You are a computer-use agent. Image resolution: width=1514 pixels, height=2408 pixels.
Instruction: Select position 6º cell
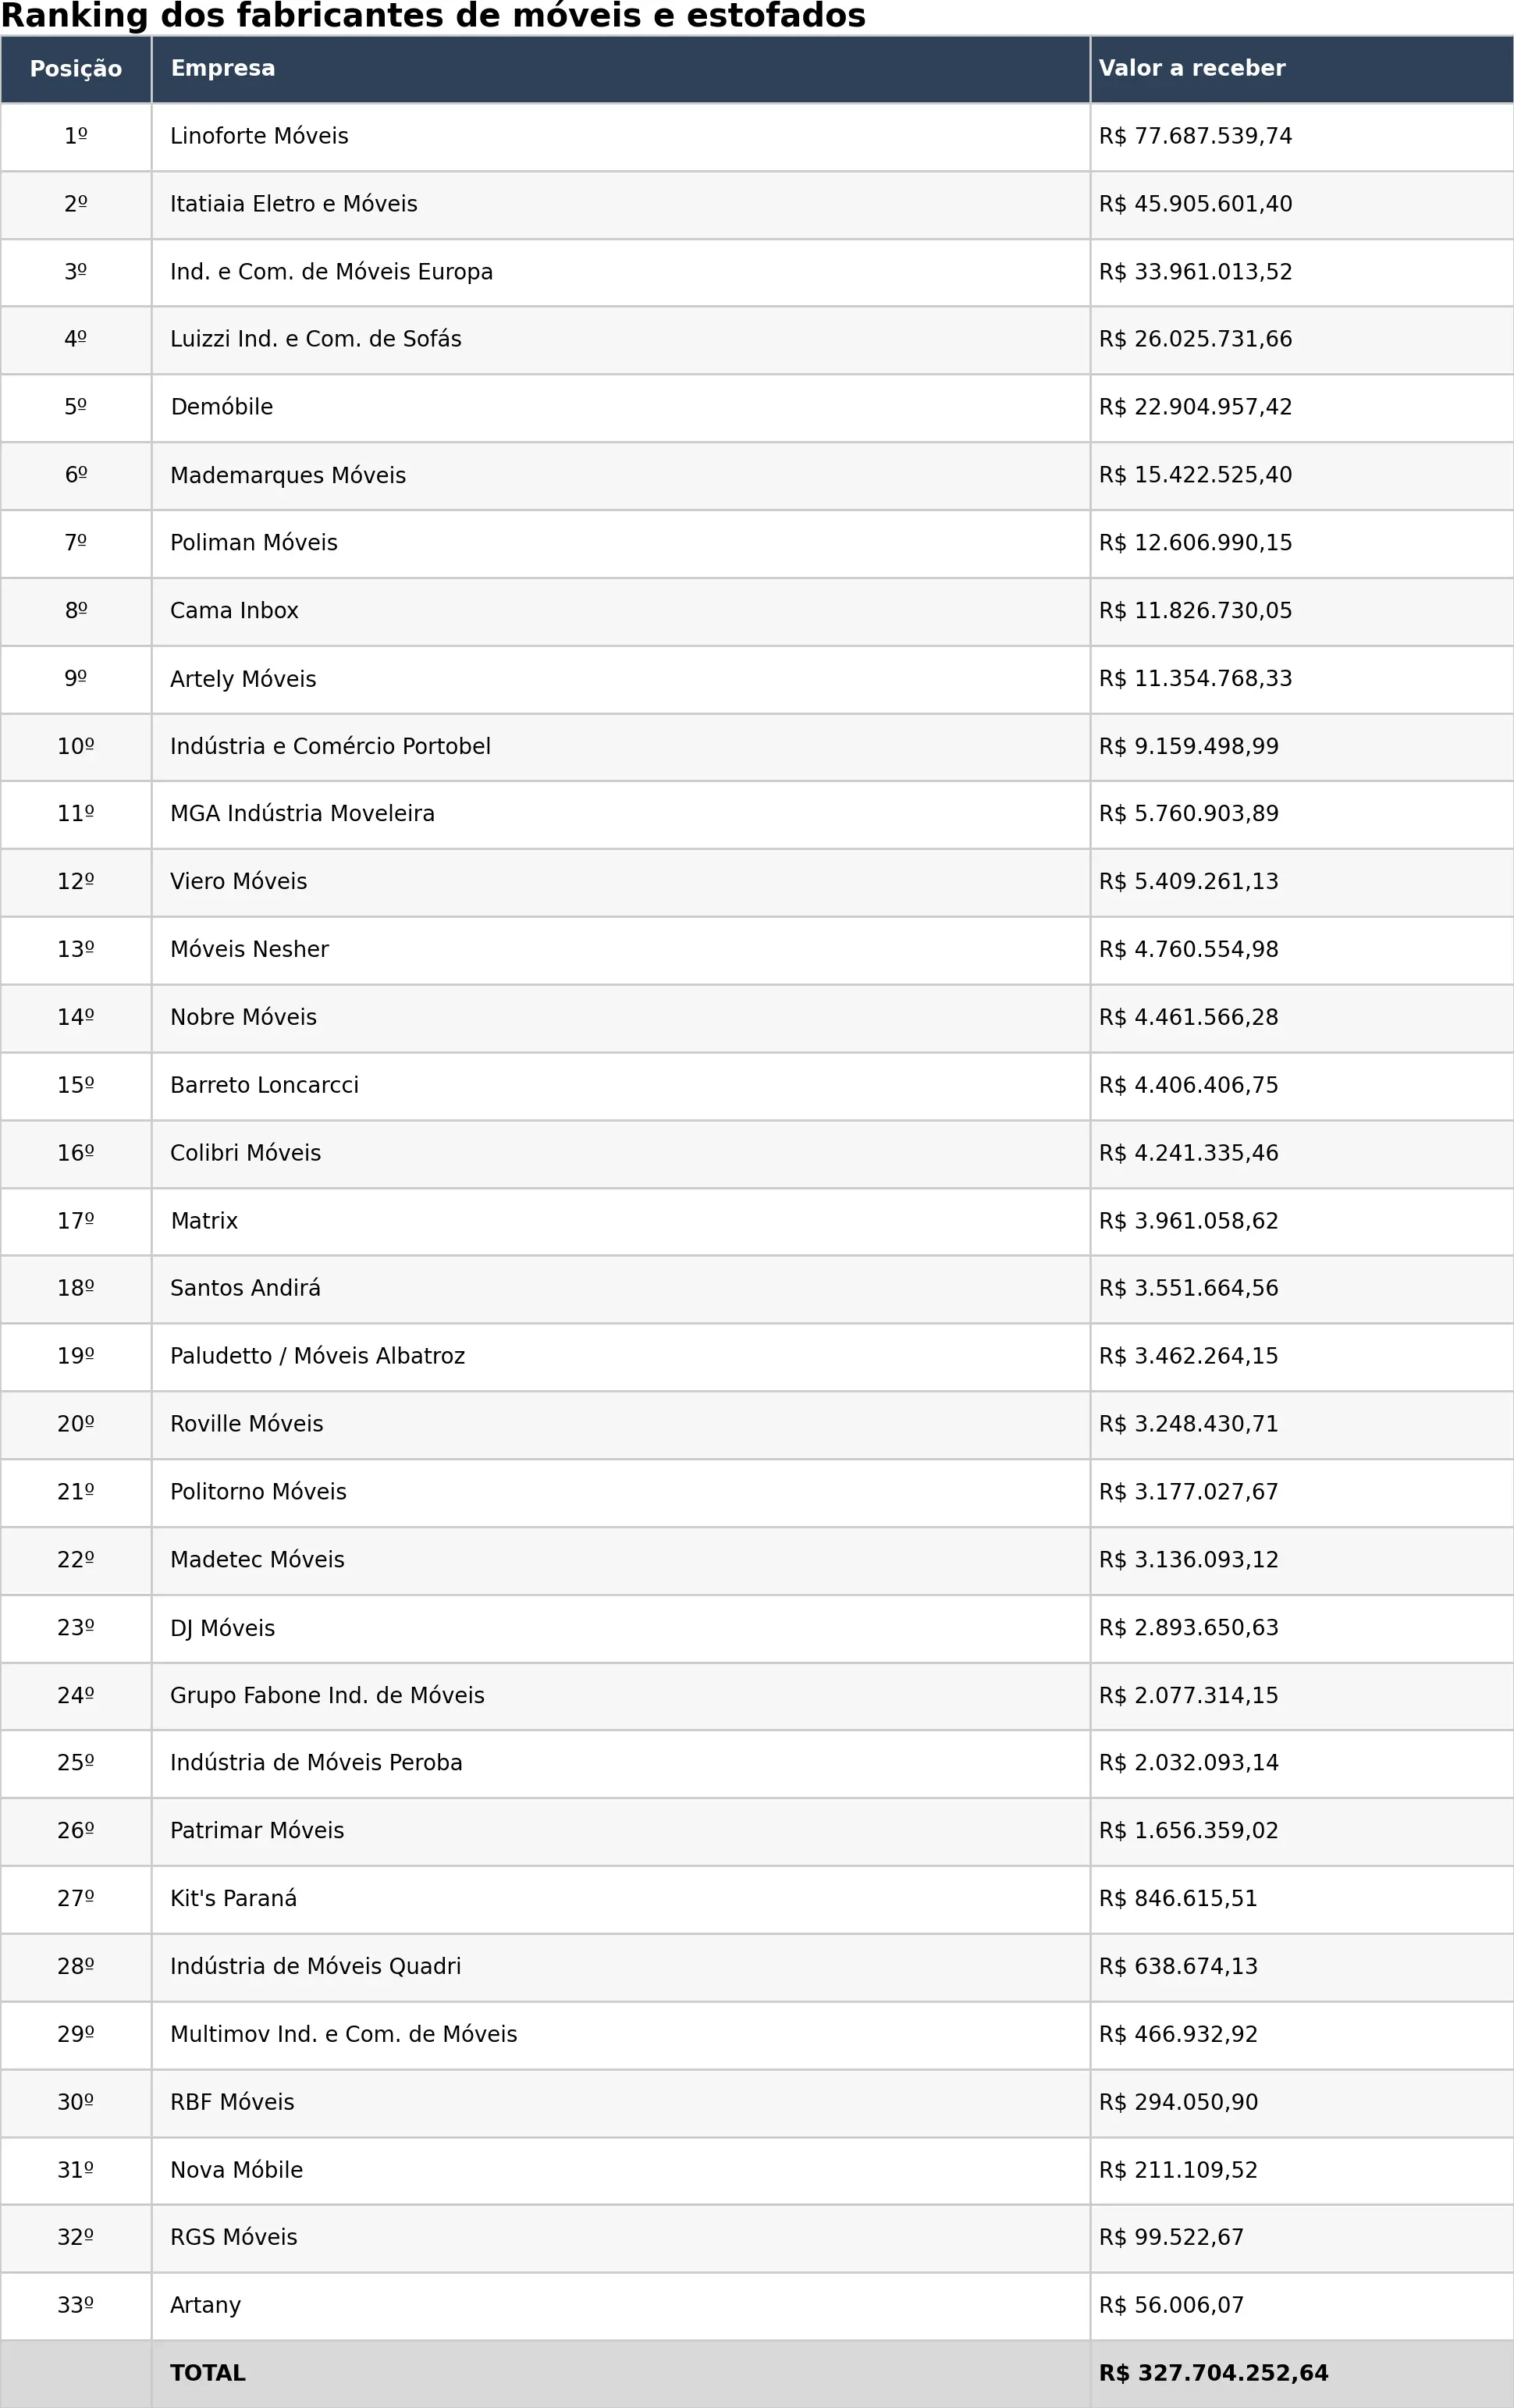76,476
